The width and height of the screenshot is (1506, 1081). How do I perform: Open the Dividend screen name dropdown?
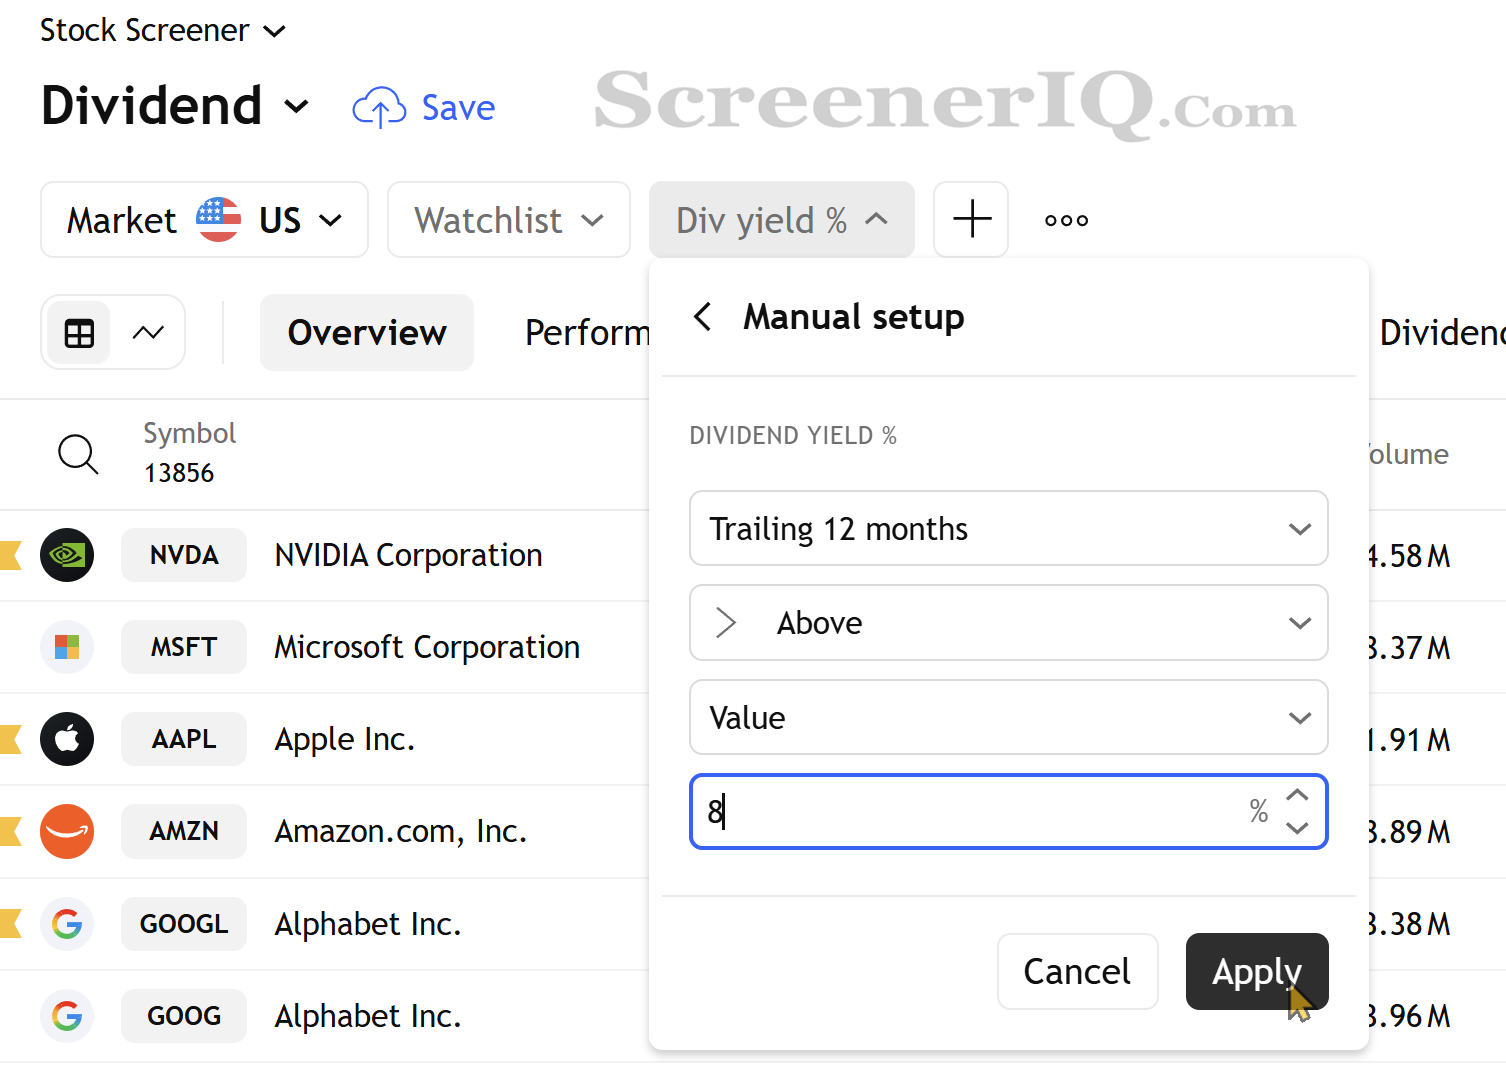(x=175, y=106)
